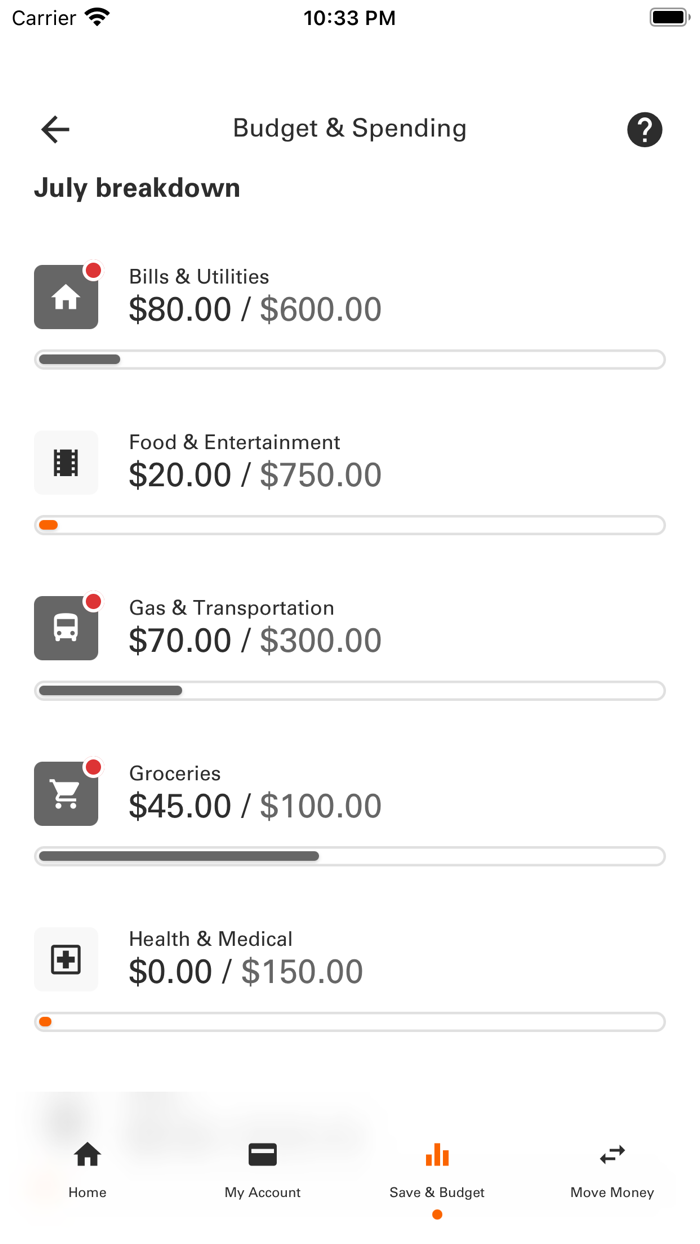Image resolution: width=700 pixels, height=1244 pixels.
Task: Tap the red alert dot on Groceries
Action: [x=94, y=767]
